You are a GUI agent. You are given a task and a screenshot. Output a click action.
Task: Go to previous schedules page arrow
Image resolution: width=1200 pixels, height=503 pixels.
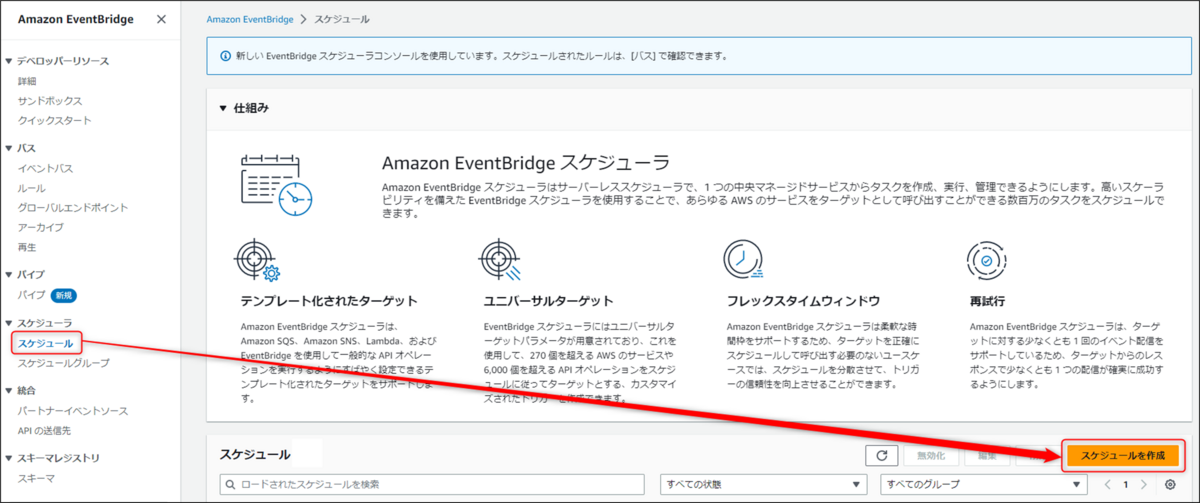(x=1108, y=484)
